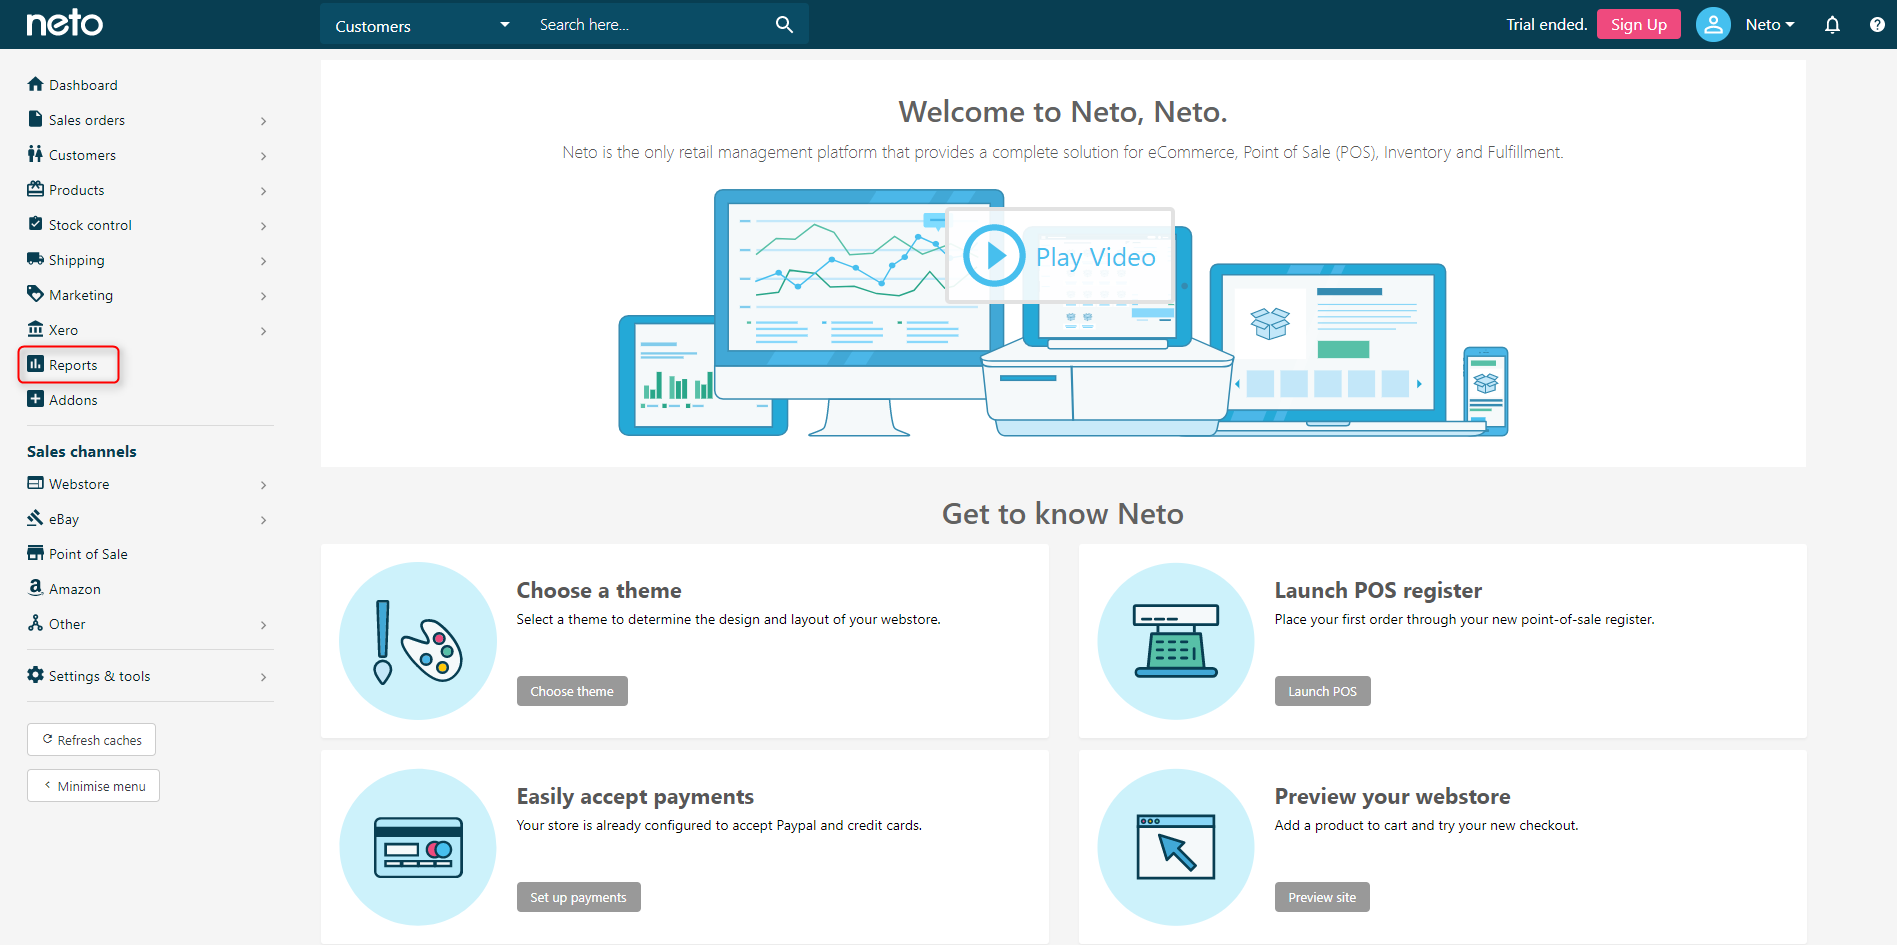Click the credit card payments illustration
The width and height of the screenshot is (1897, 945).
click(x=418, y=847)
